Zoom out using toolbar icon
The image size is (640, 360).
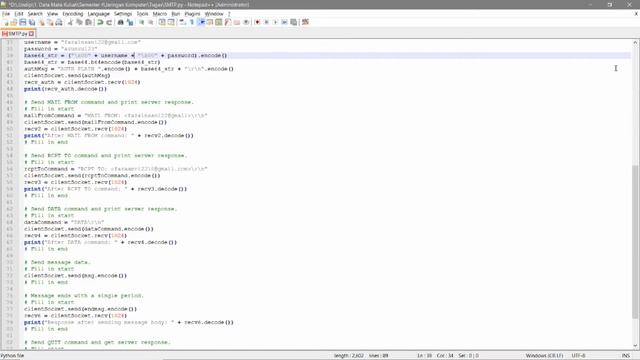click(151, 22)
